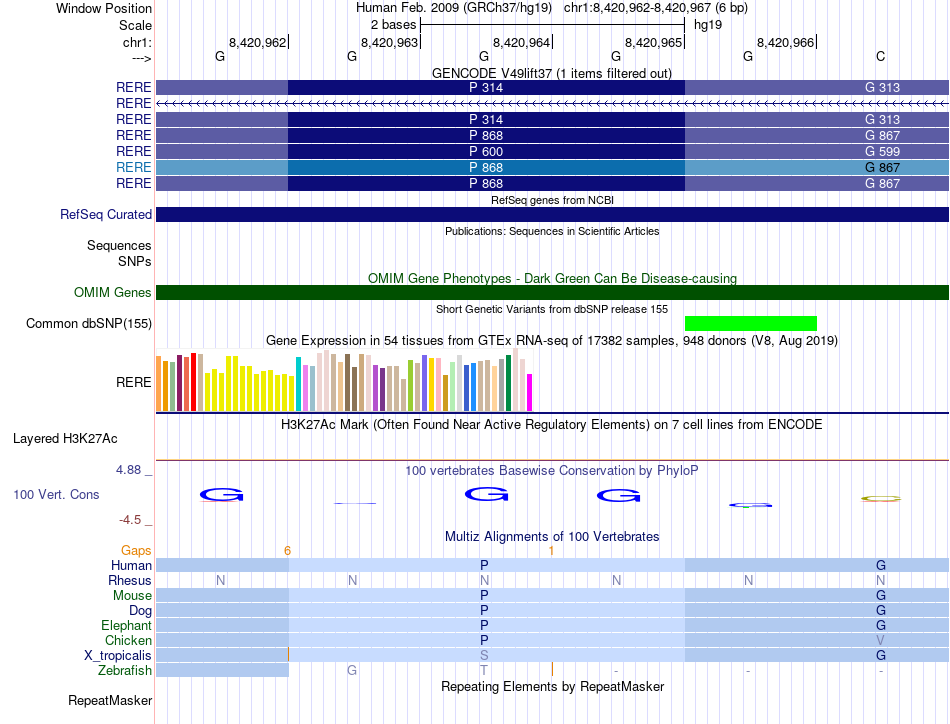Click the Repeating Elements by RepeatMasker title
Image resolution: width=950 pixels, height=724 pixels.
coord(552,686)
